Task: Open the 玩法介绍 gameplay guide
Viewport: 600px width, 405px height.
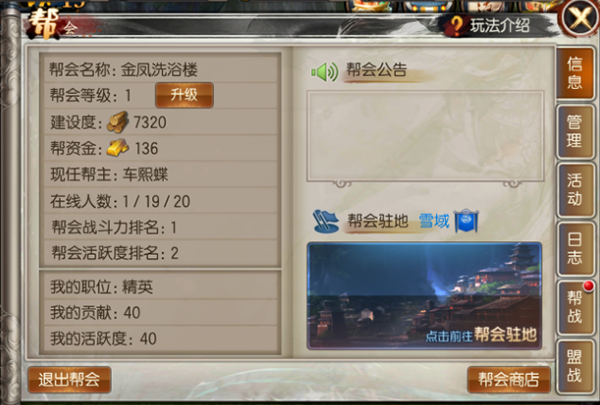Action: (499, 26)
